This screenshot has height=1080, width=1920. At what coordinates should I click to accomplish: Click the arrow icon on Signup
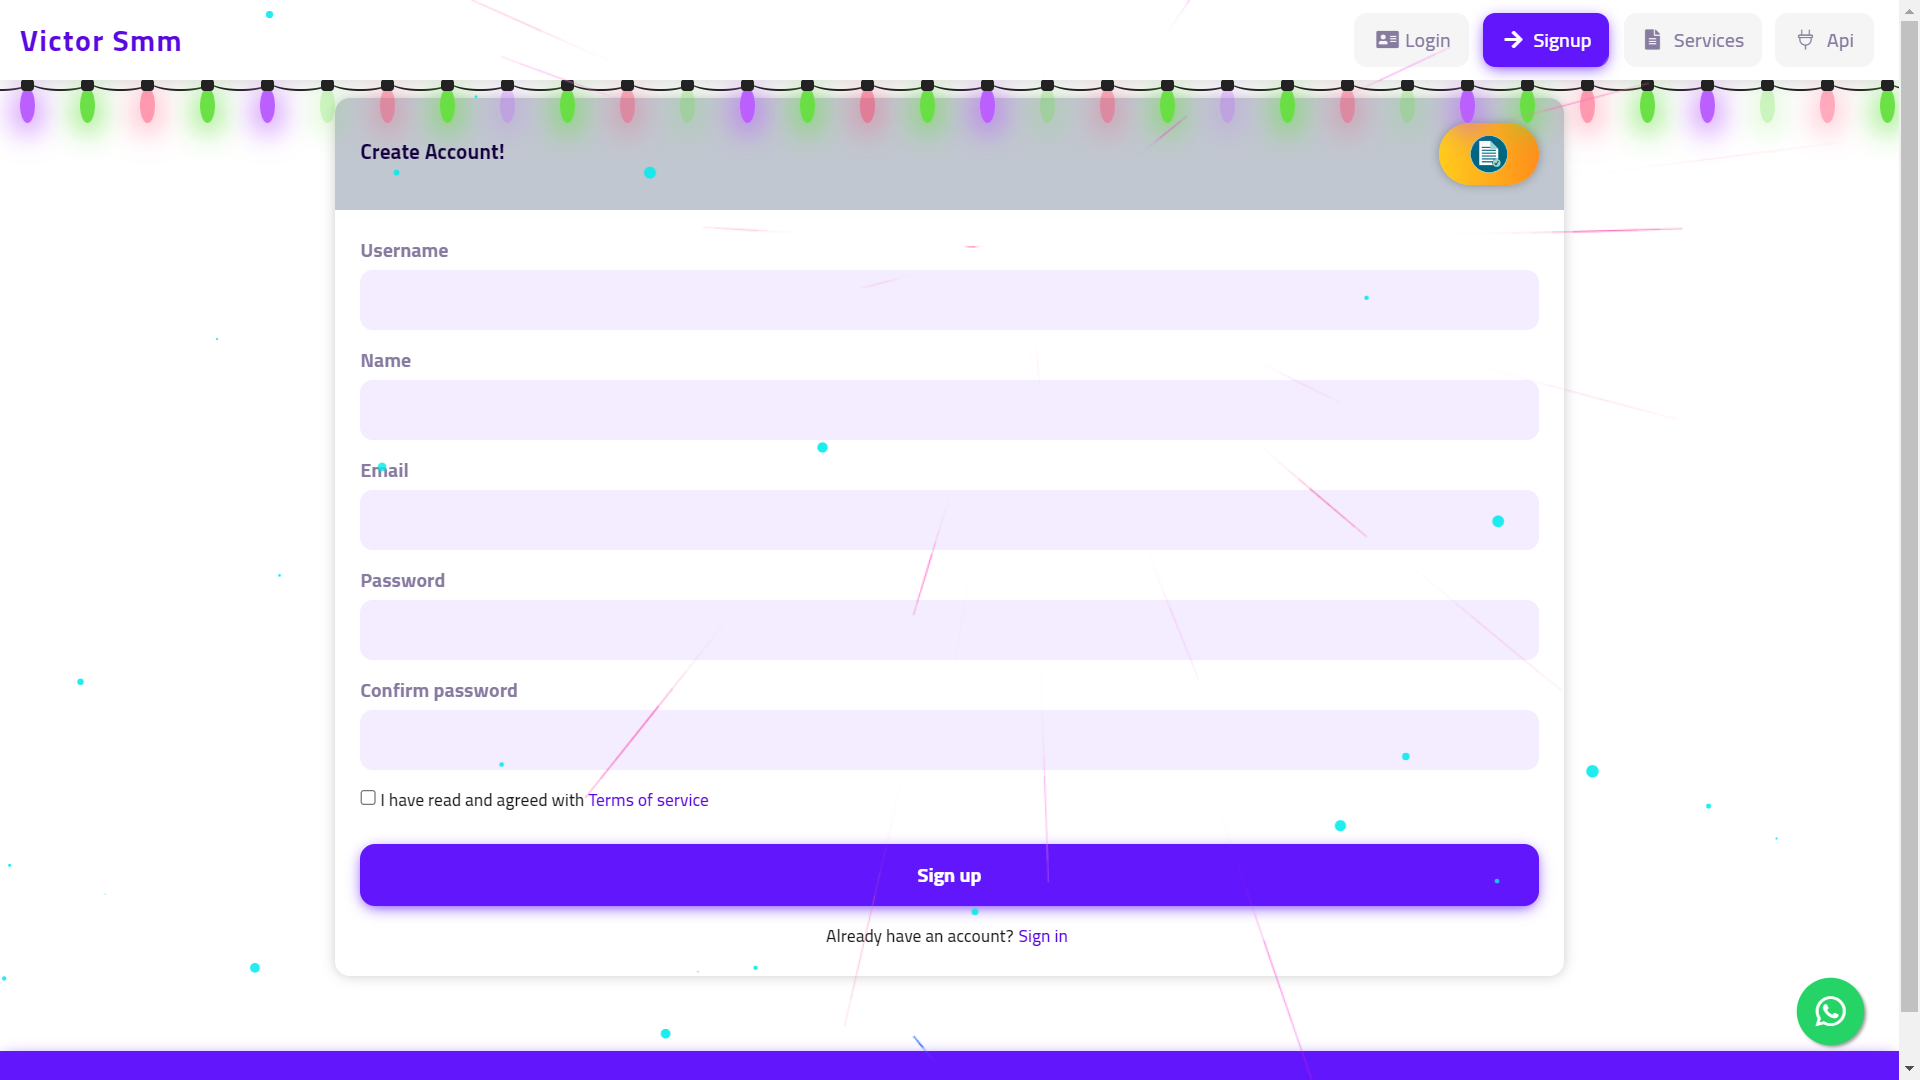[x=1513, y=40]
